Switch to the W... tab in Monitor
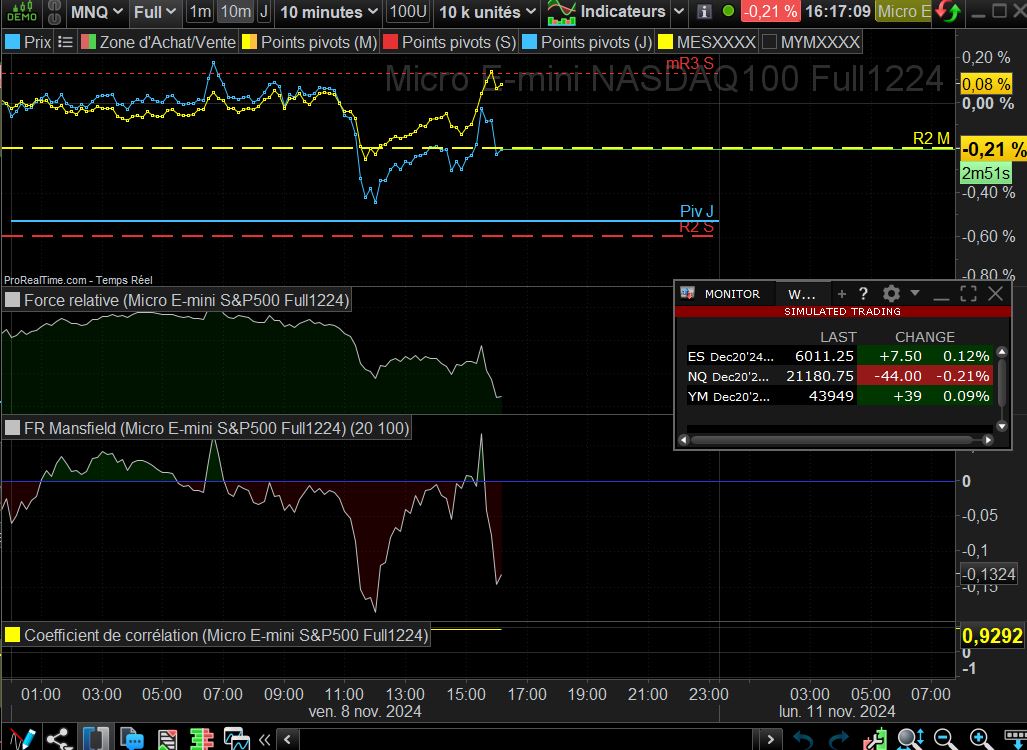Viewport: 1027px width, 750px height. point(802,294)
